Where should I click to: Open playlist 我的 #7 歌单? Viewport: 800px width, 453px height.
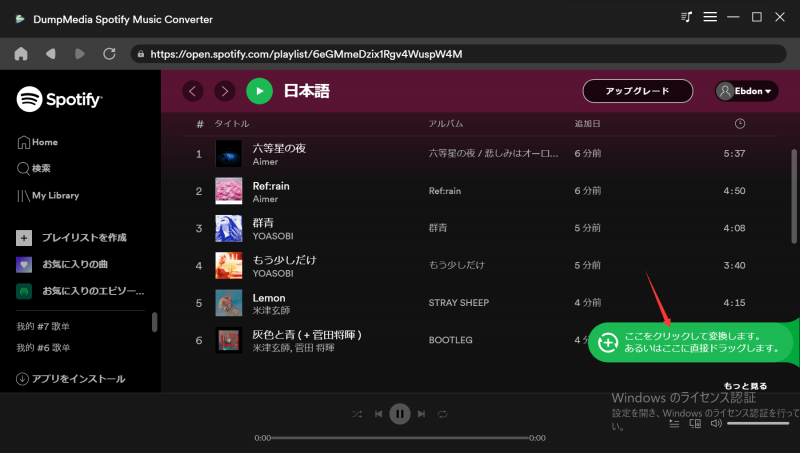(43, 326)
